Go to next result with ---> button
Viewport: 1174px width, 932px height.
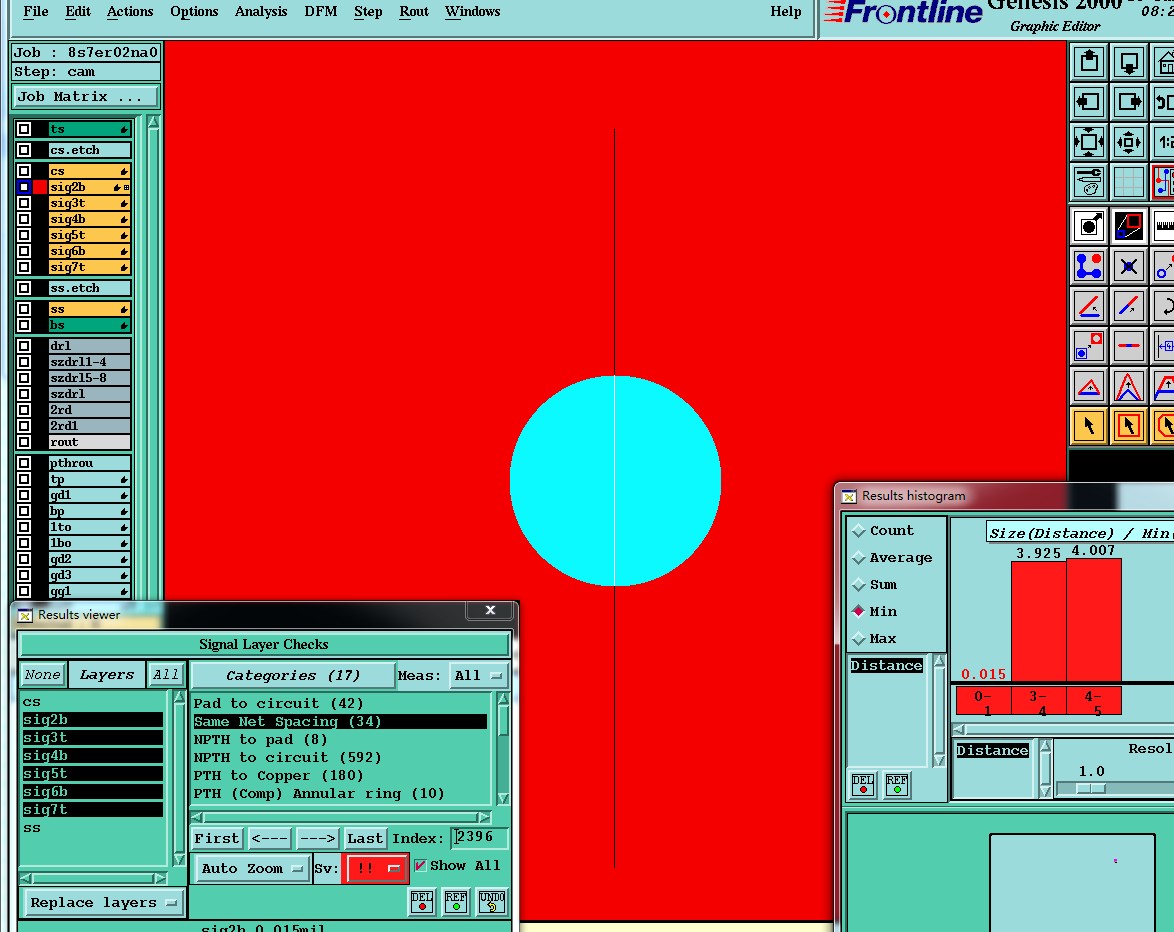(317, 838)
